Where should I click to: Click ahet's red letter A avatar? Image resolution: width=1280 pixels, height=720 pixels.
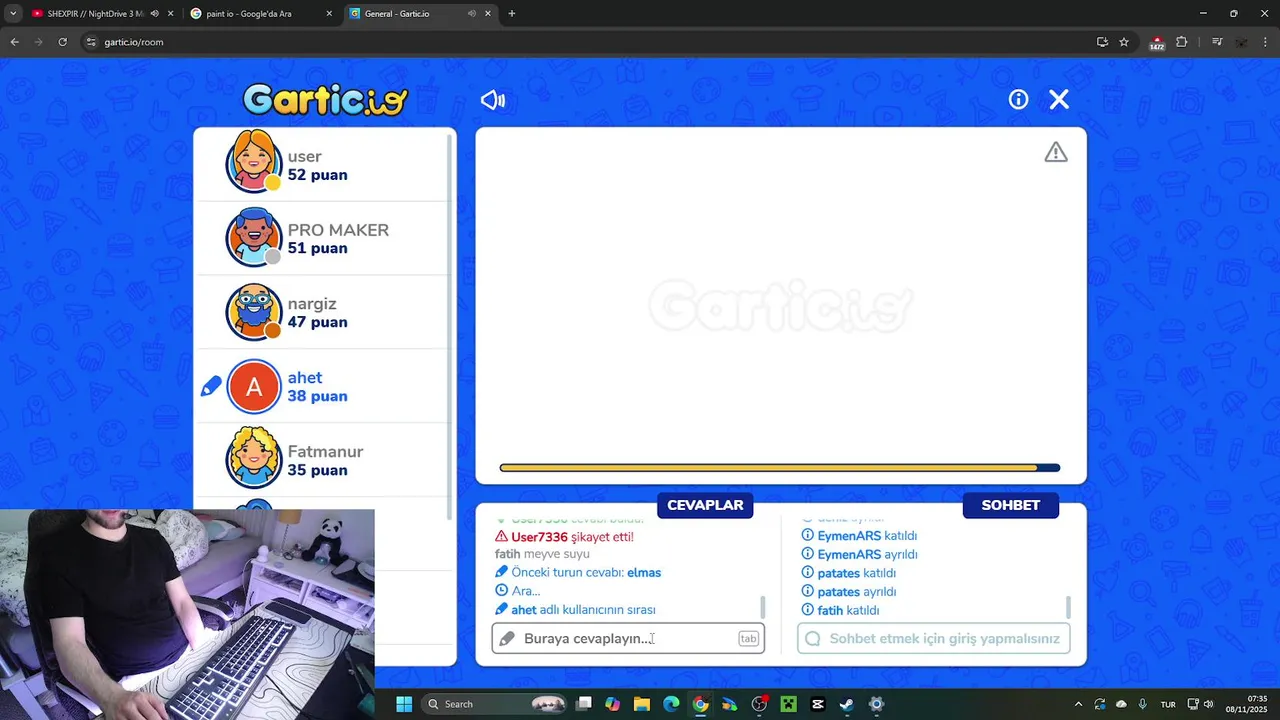coord(254,386)
